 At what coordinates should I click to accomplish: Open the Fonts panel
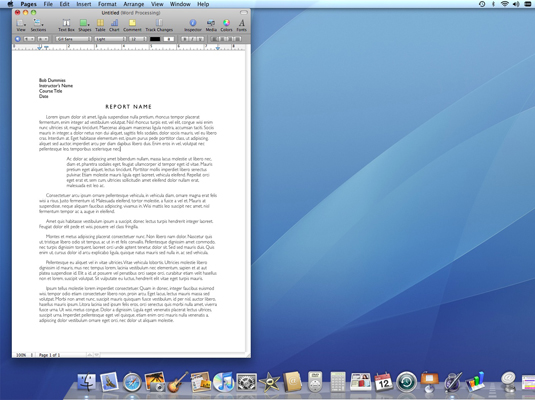click(242, 25)
